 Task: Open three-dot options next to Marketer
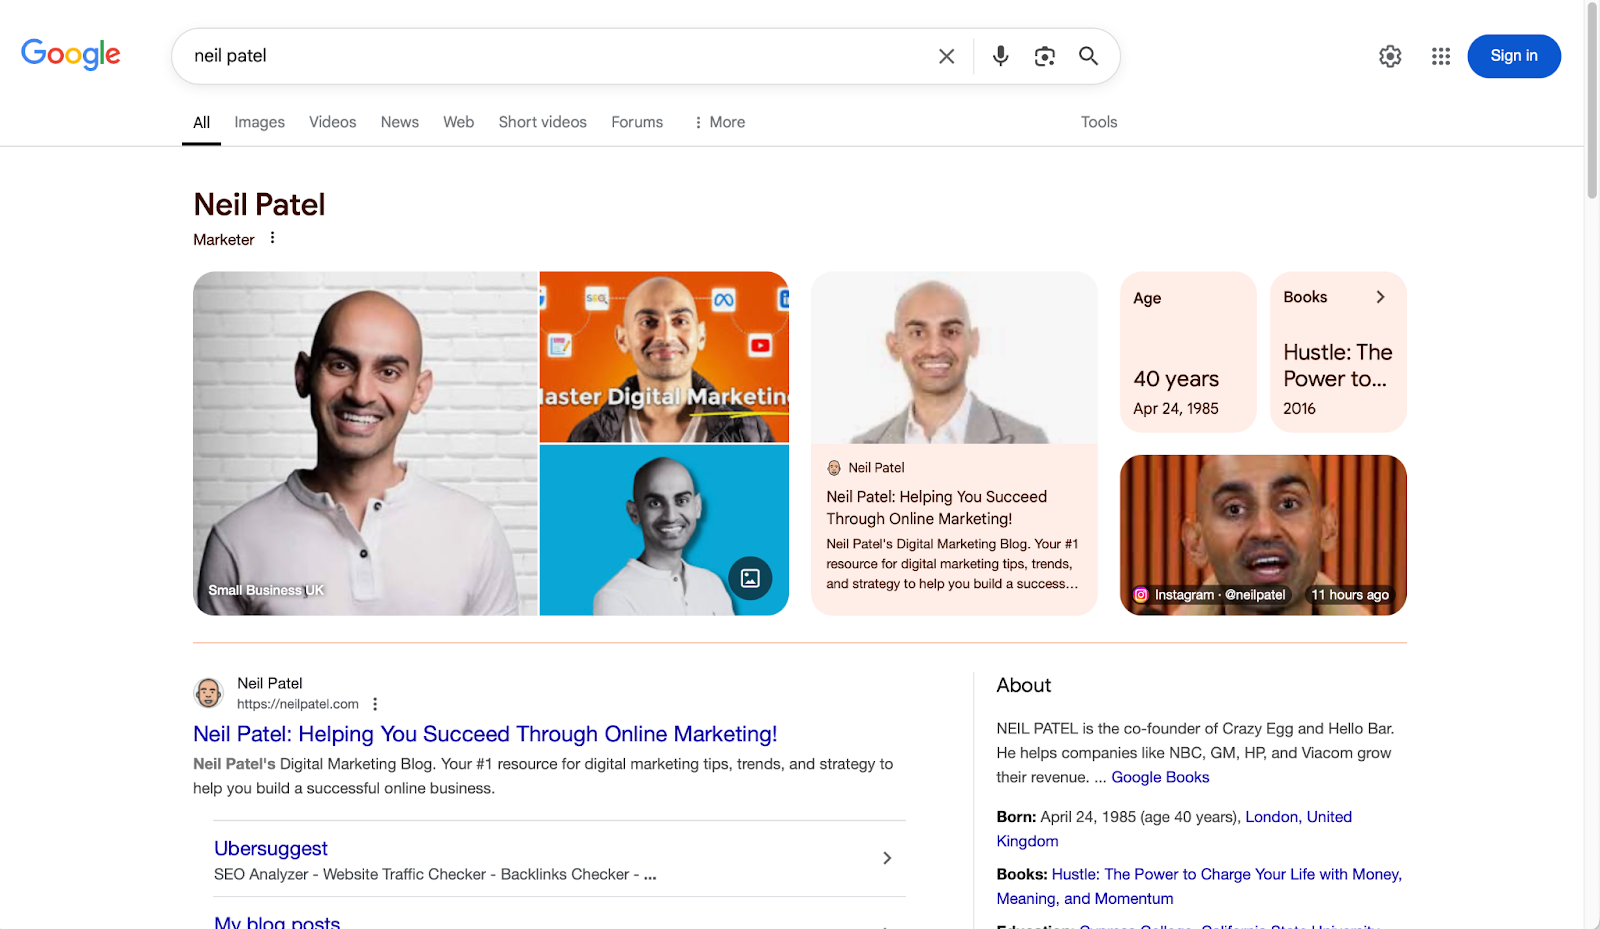[x=272, y=238]
